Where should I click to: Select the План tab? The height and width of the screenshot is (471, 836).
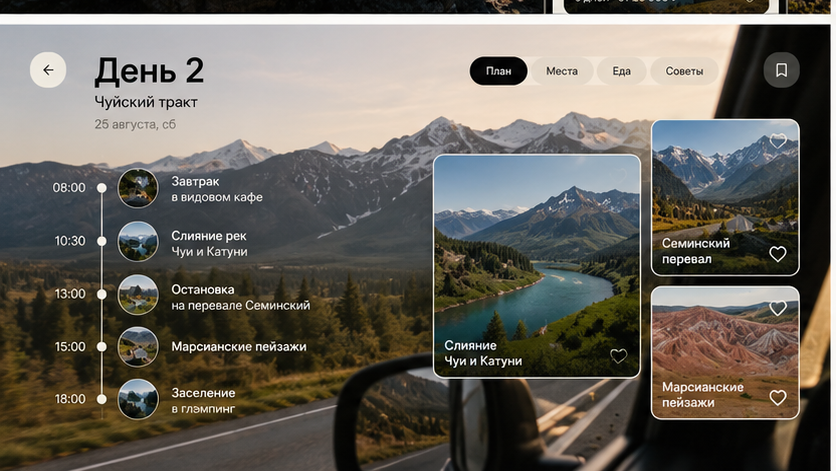click(x=499, y=71)
